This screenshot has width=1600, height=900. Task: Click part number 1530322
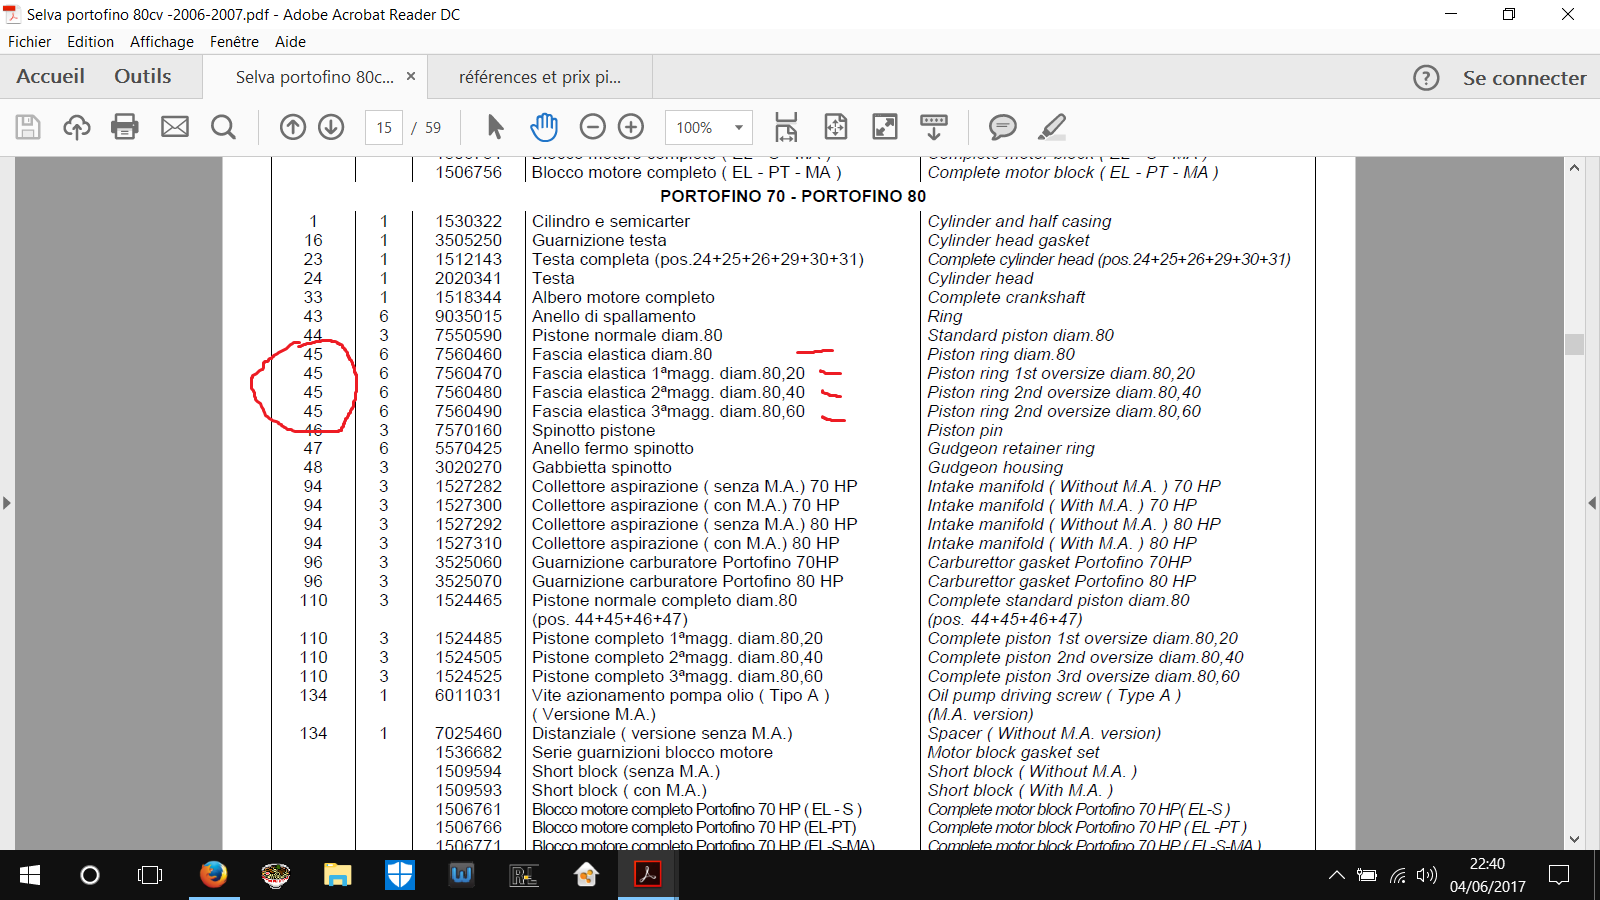click(468, 221)
